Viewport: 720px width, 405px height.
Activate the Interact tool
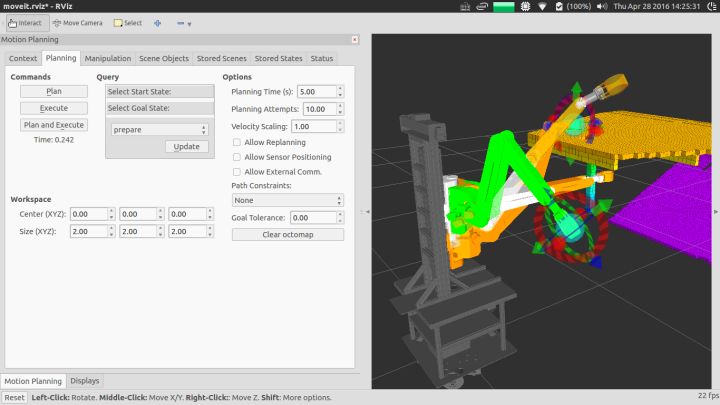click(x=25, y=23)
